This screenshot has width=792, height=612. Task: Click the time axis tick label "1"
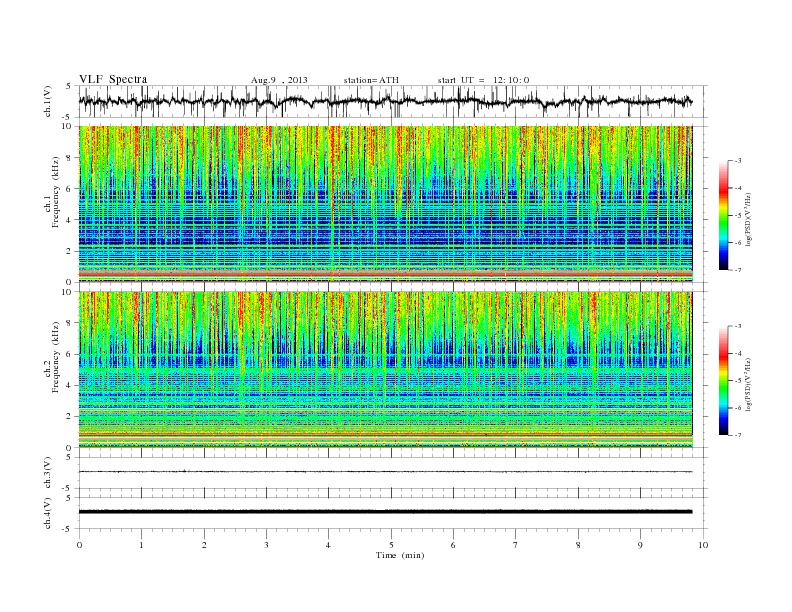pos(142,545)
